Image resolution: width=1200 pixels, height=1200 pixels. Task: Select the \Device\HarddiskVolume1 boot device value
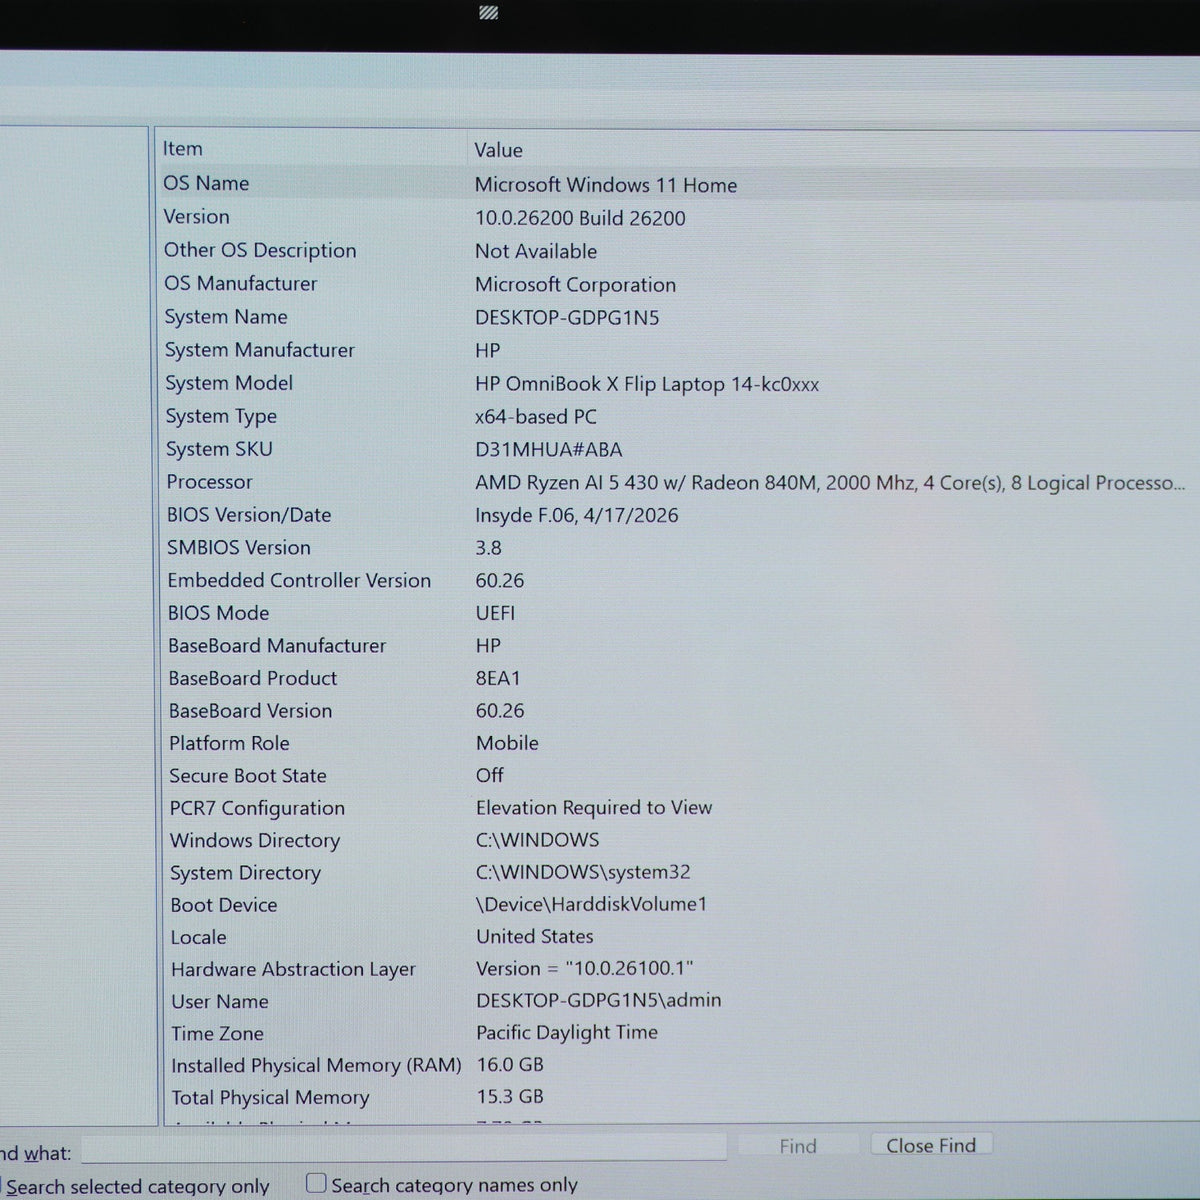coord(591,904)
